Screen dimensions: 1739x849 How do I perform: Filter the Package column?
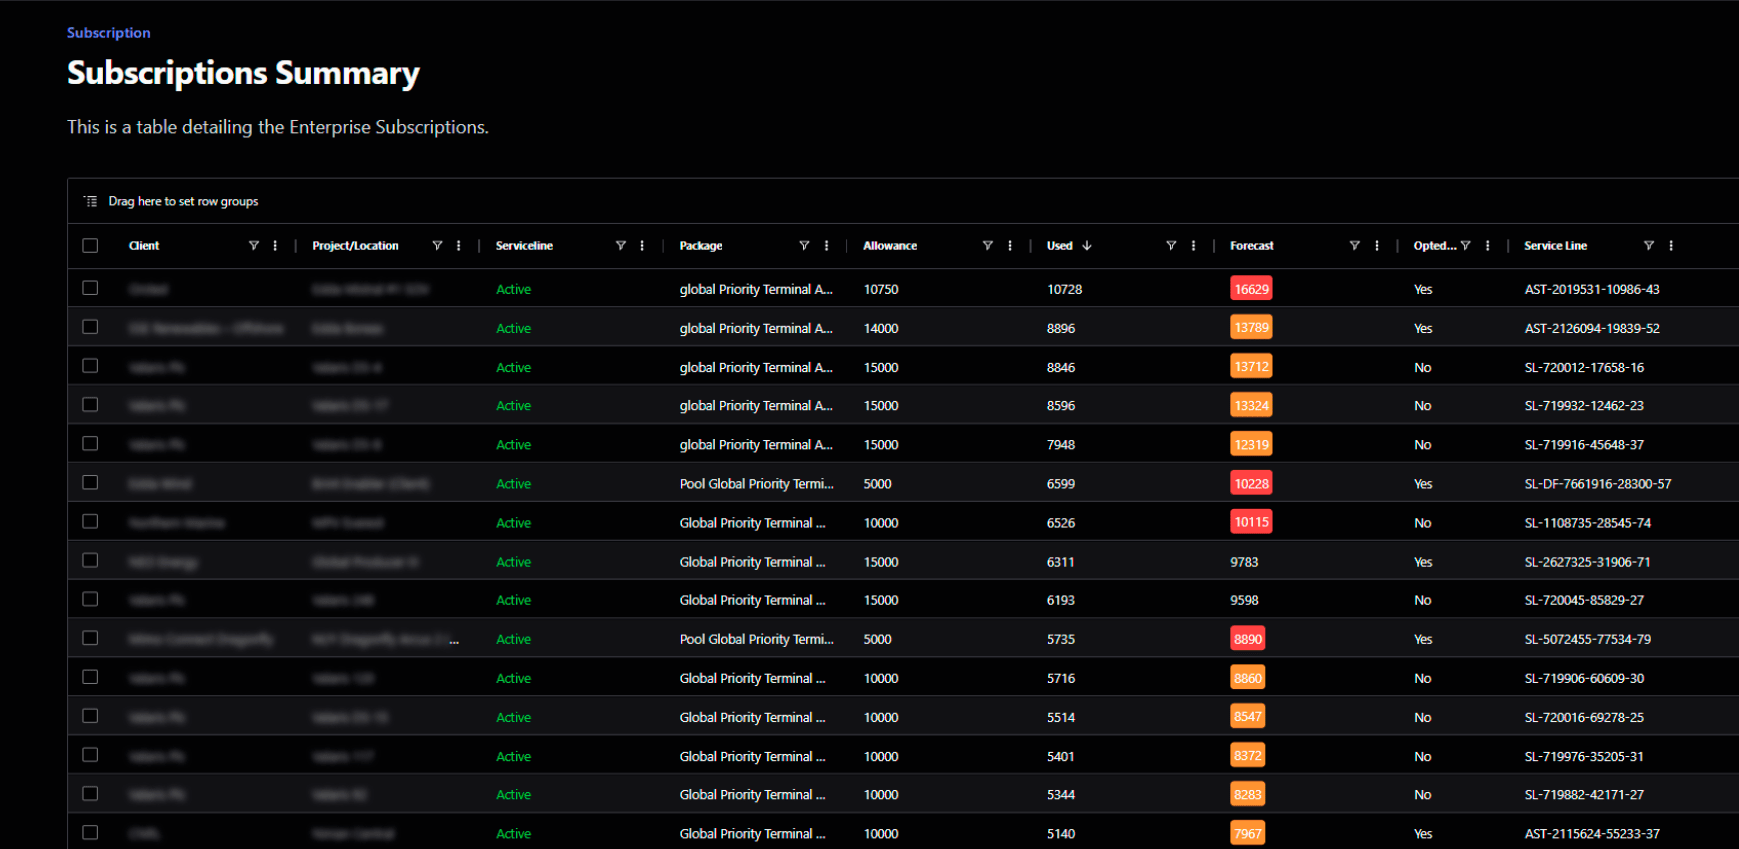tap(804, 246)
